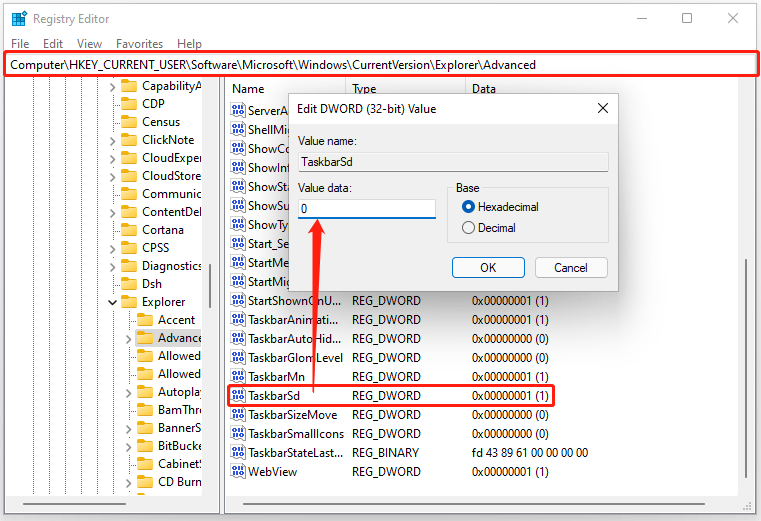Click the TaskbarStateLast binary value icon
The width and height of the screenshot is (761, 521).
click(238, 453)
